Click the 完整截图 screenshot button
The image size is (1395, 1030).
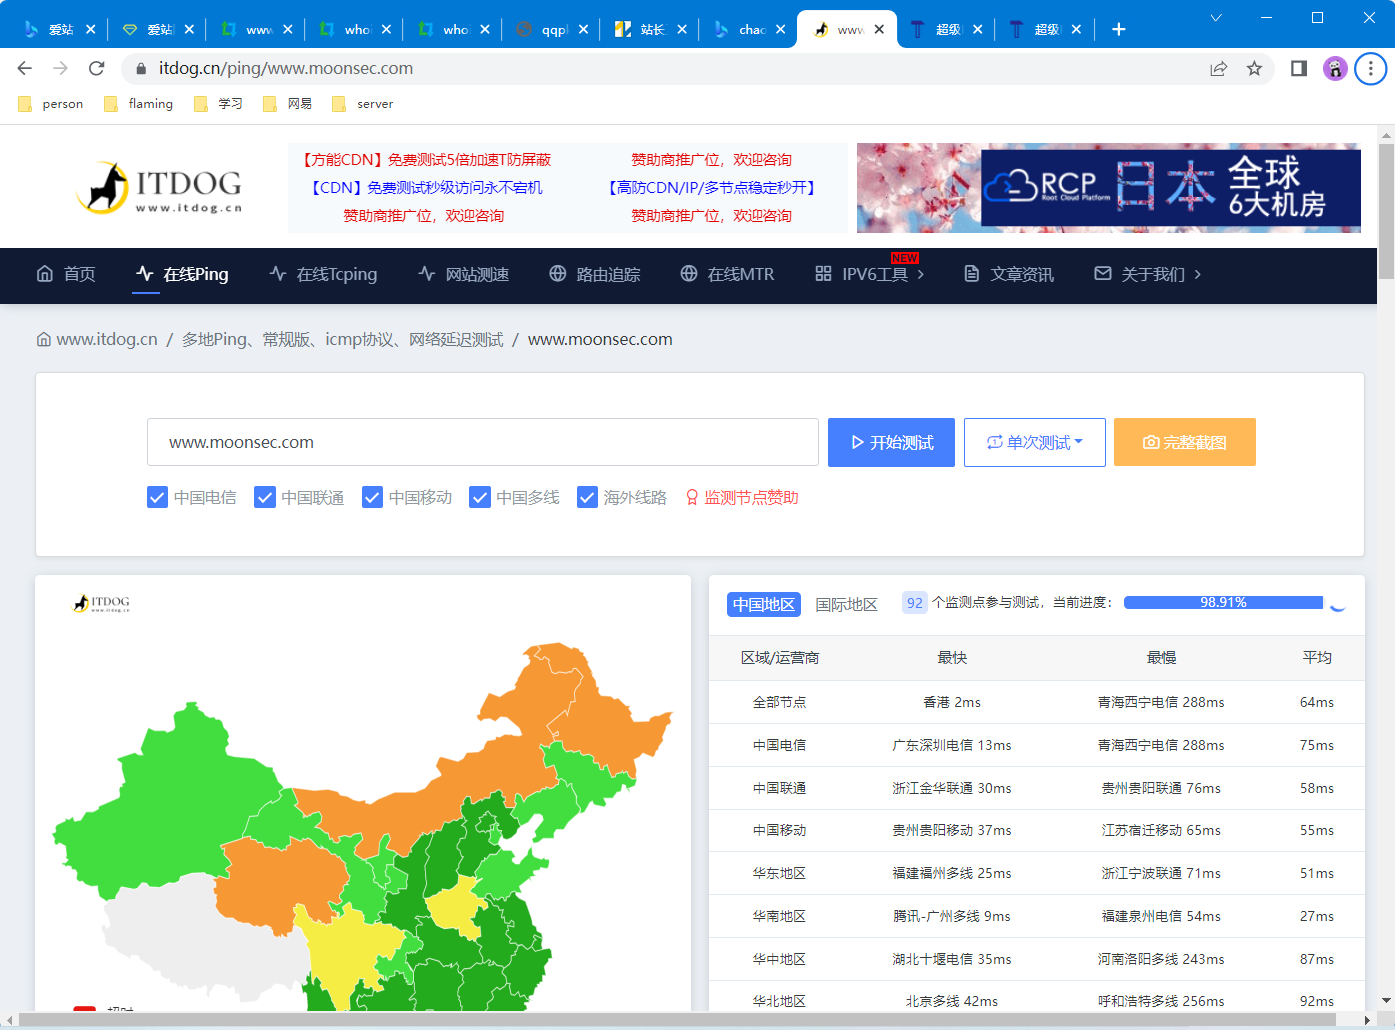(1185, 442)
